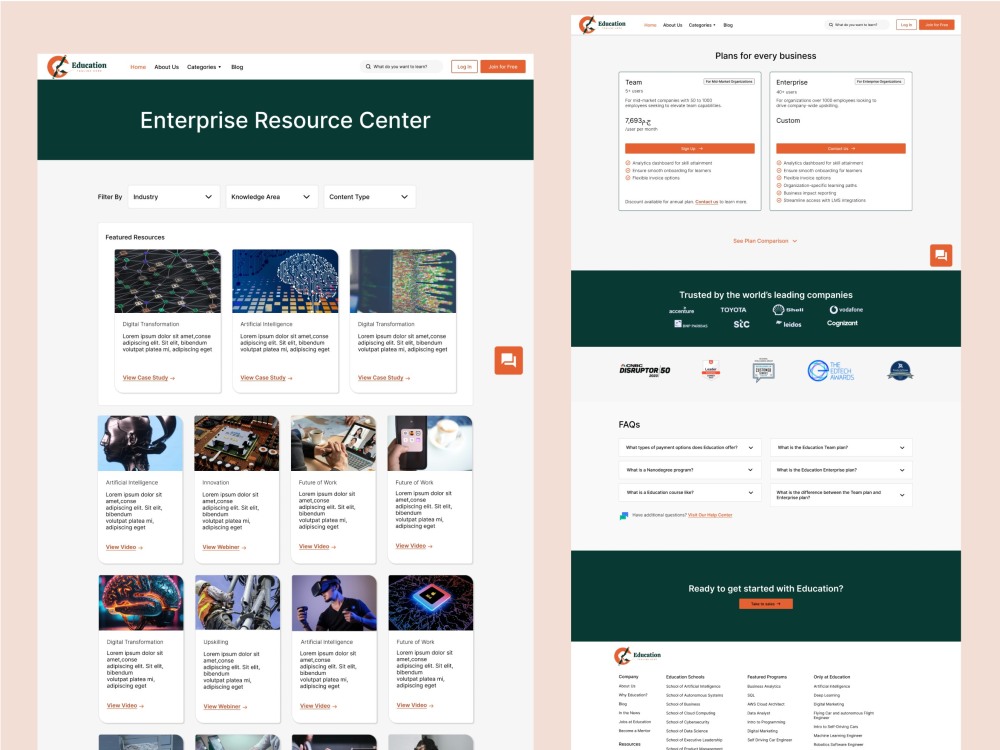
Task: Click Join for Free on Plans page
Action: click(937, 24)
